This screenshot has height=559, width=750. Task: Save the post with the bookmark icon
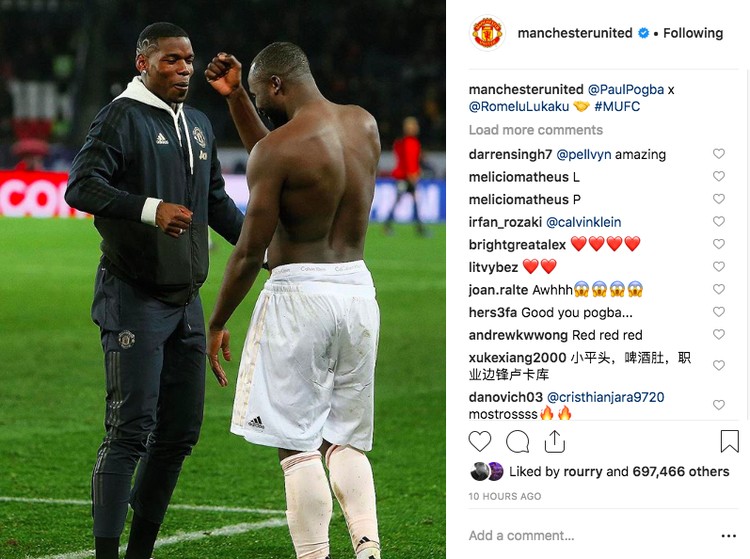[729, 441]
